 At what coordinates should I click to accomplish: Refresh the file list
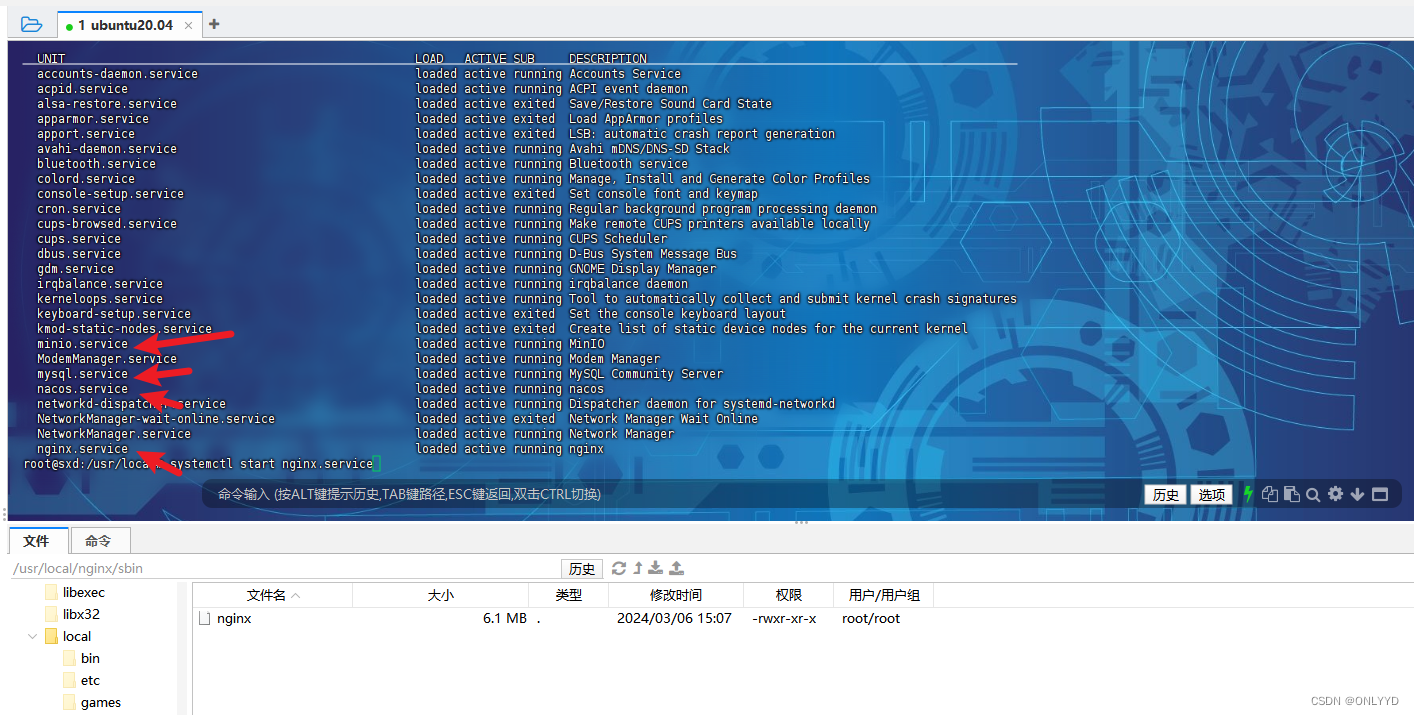619,568
